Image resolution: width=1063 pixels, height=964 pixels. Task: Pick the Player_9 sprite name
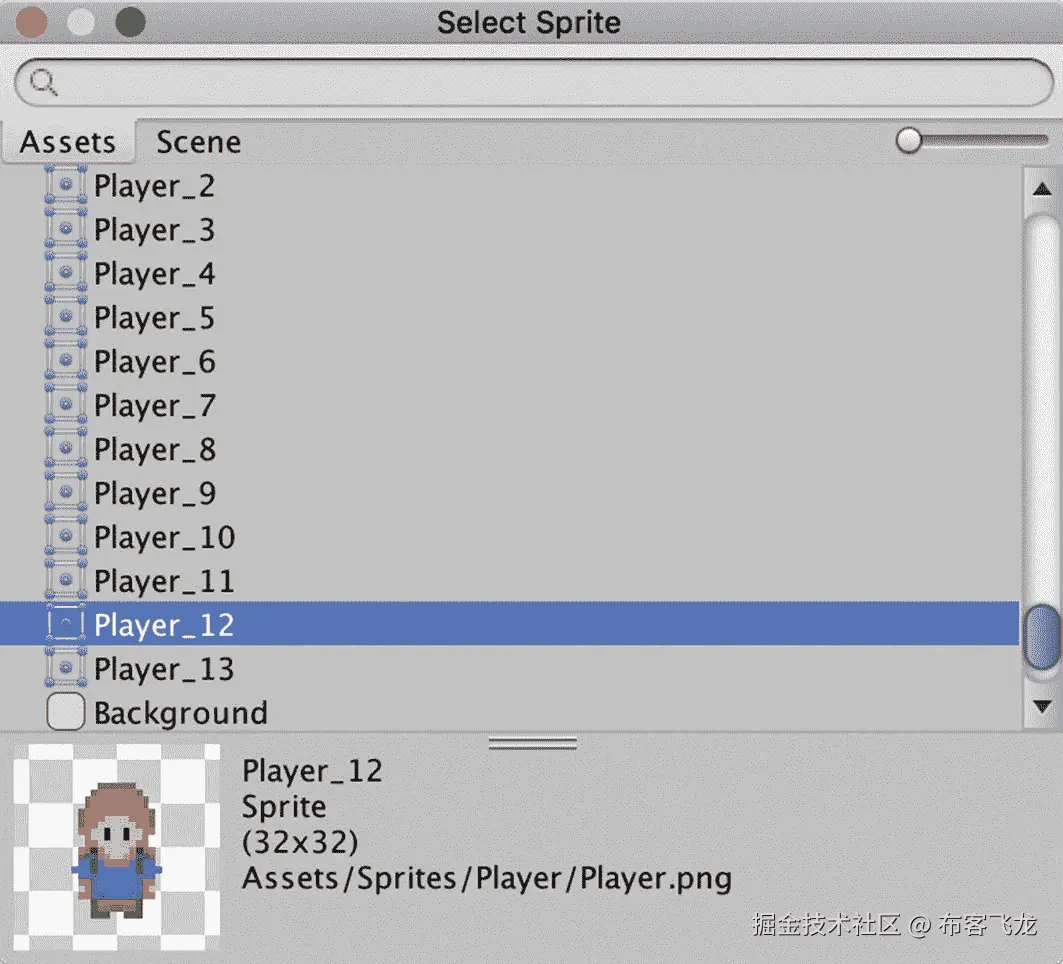click(155, 494)
